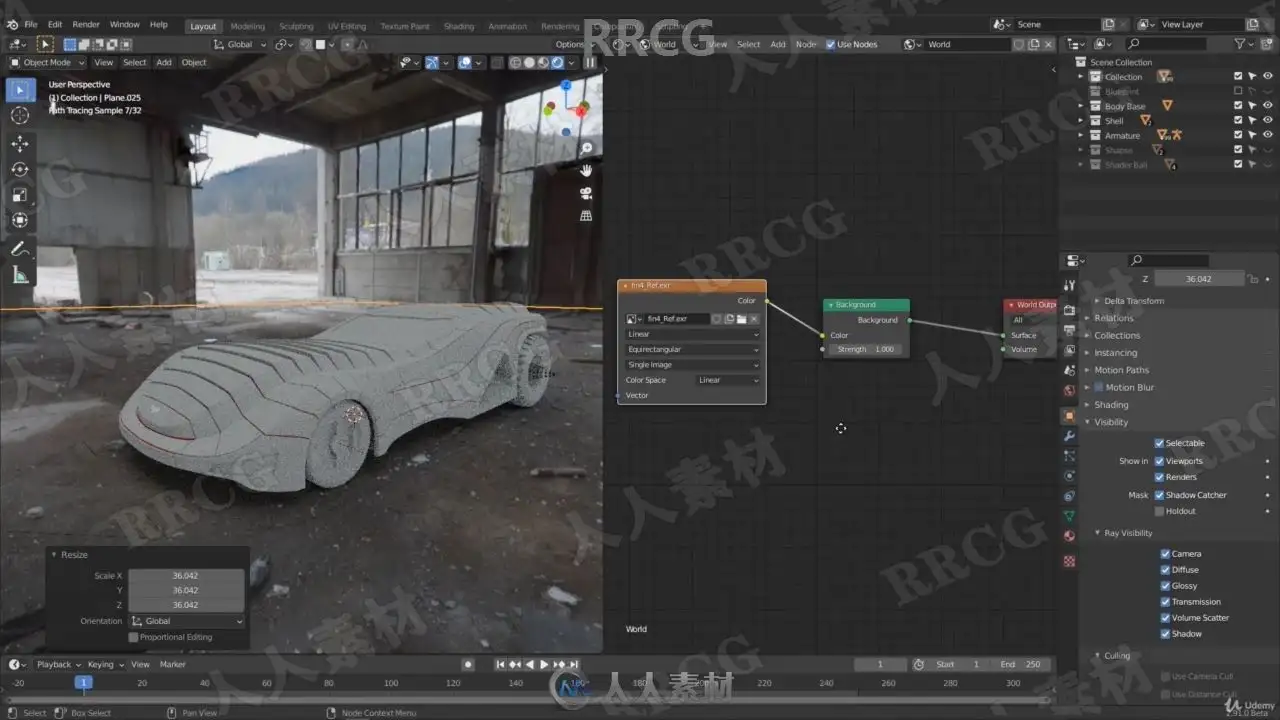
Task: Open Color Space Linear dropdown
Action: pyautogui.click(x=727, y=380)
